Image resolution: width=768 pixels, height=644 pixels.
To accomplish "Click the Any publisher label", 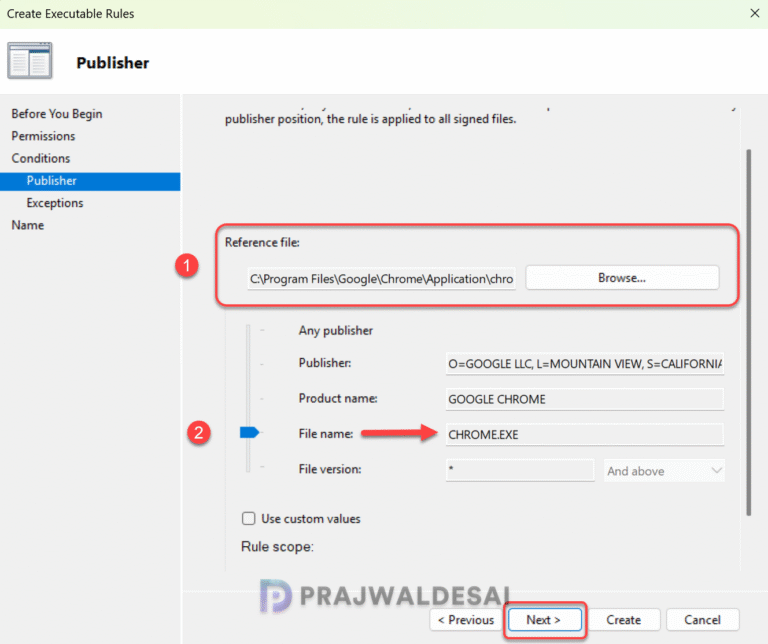I will pyautogui.click(x=336, y=331).
